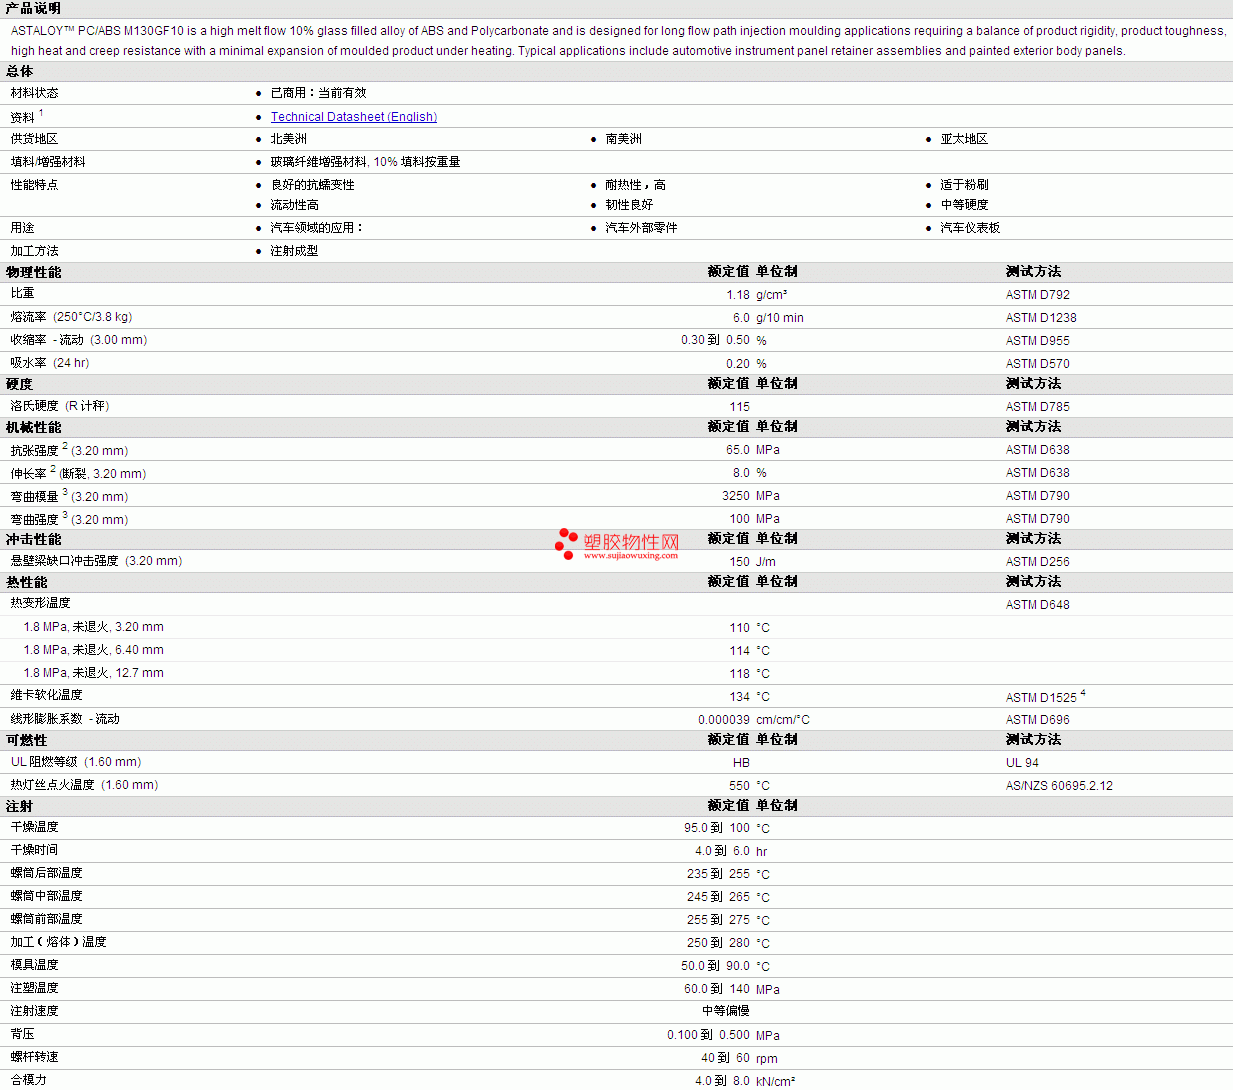Click the injection speed value "中等偏慢"
This screenshot has width=1233, height=1090.
pos(726,1011)
